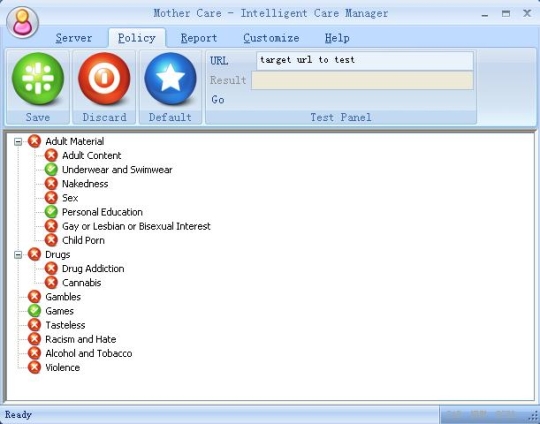This screenshot has width=540, height=424.
Task: Toggle the Sex category block icon
Action: click(51, 198)
